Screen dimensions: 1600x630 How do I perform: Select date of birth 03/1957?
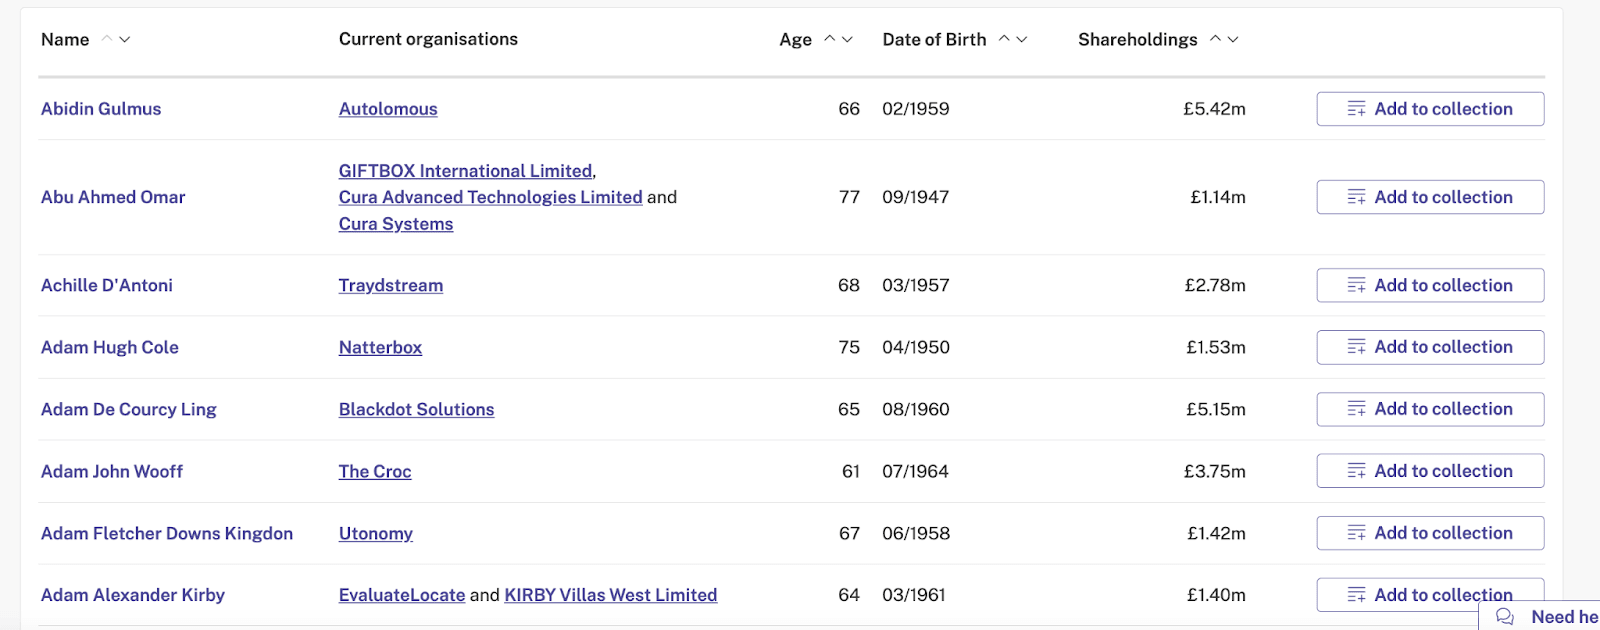(916, 285)
